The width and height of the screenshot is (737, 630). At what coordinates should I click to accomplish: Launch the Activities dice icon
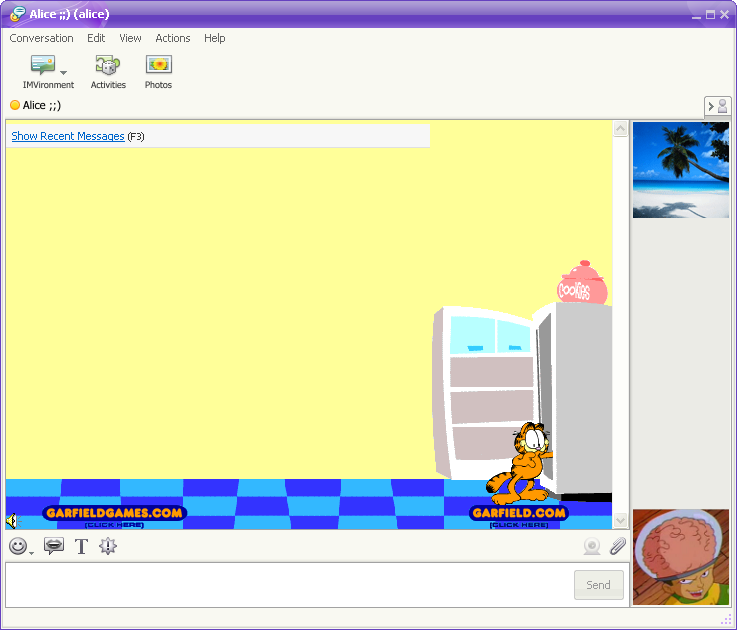pyautogui.click(x=108, y=66)
